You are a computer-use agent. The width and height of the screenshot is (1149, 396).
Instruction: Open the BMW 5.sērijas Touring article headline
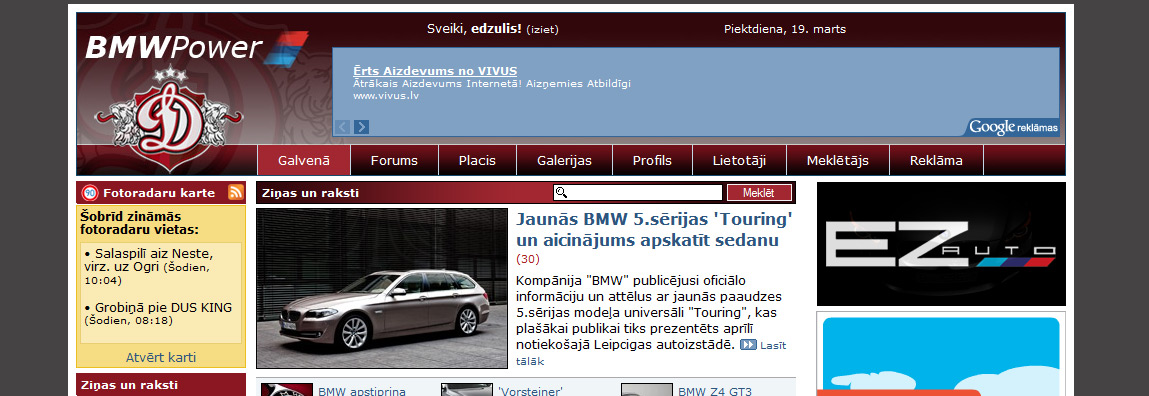pyautogui.click(x=654, y=230)
